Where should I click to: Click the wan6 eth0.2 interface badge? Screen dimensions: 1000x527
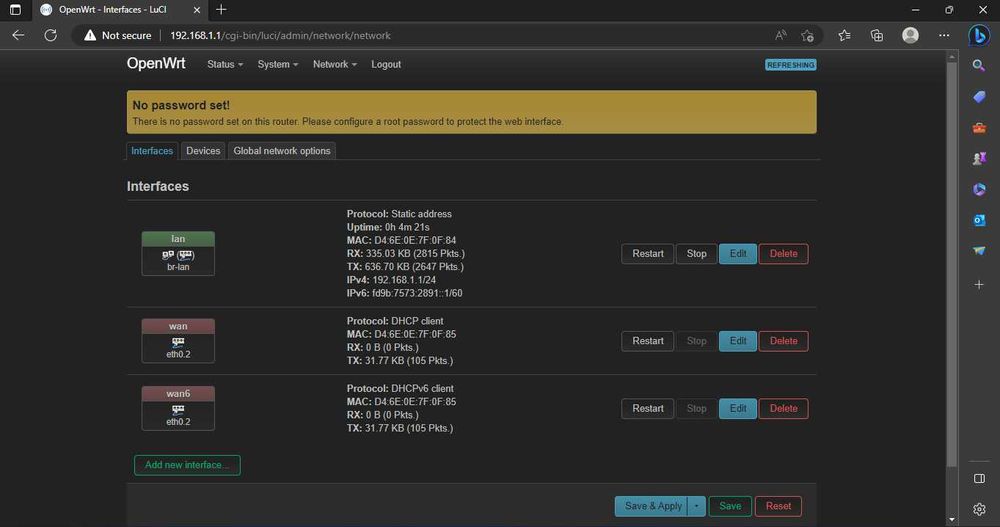(178, 408)
